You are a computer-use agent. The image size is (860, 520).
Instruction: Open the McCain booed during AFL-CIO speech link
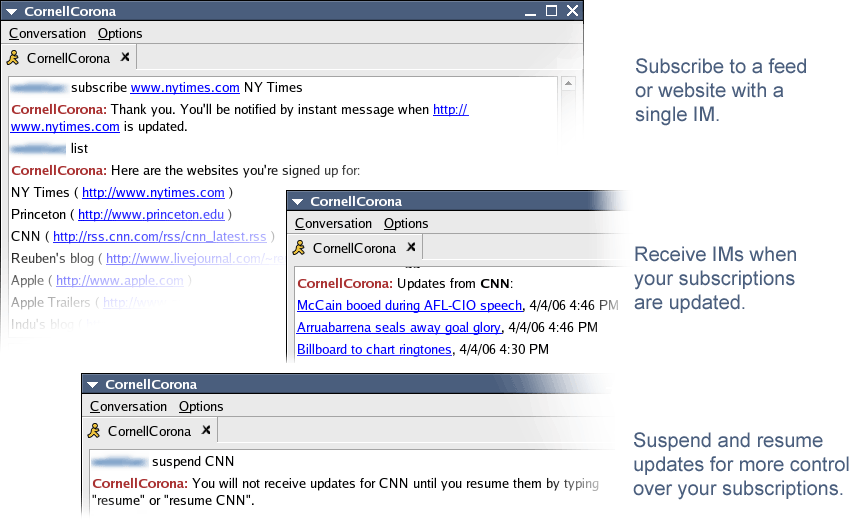click(409, 305)
